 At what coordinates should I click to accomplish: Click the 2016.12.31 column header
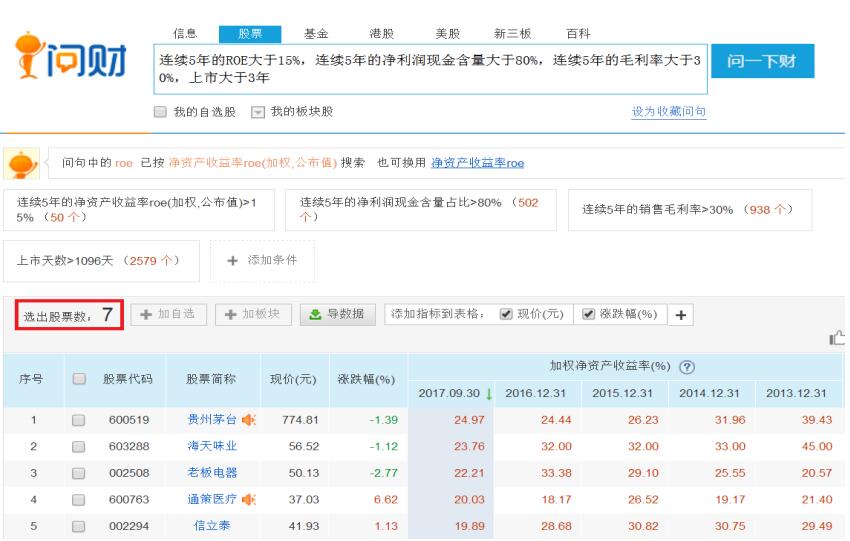click(536, 394)
